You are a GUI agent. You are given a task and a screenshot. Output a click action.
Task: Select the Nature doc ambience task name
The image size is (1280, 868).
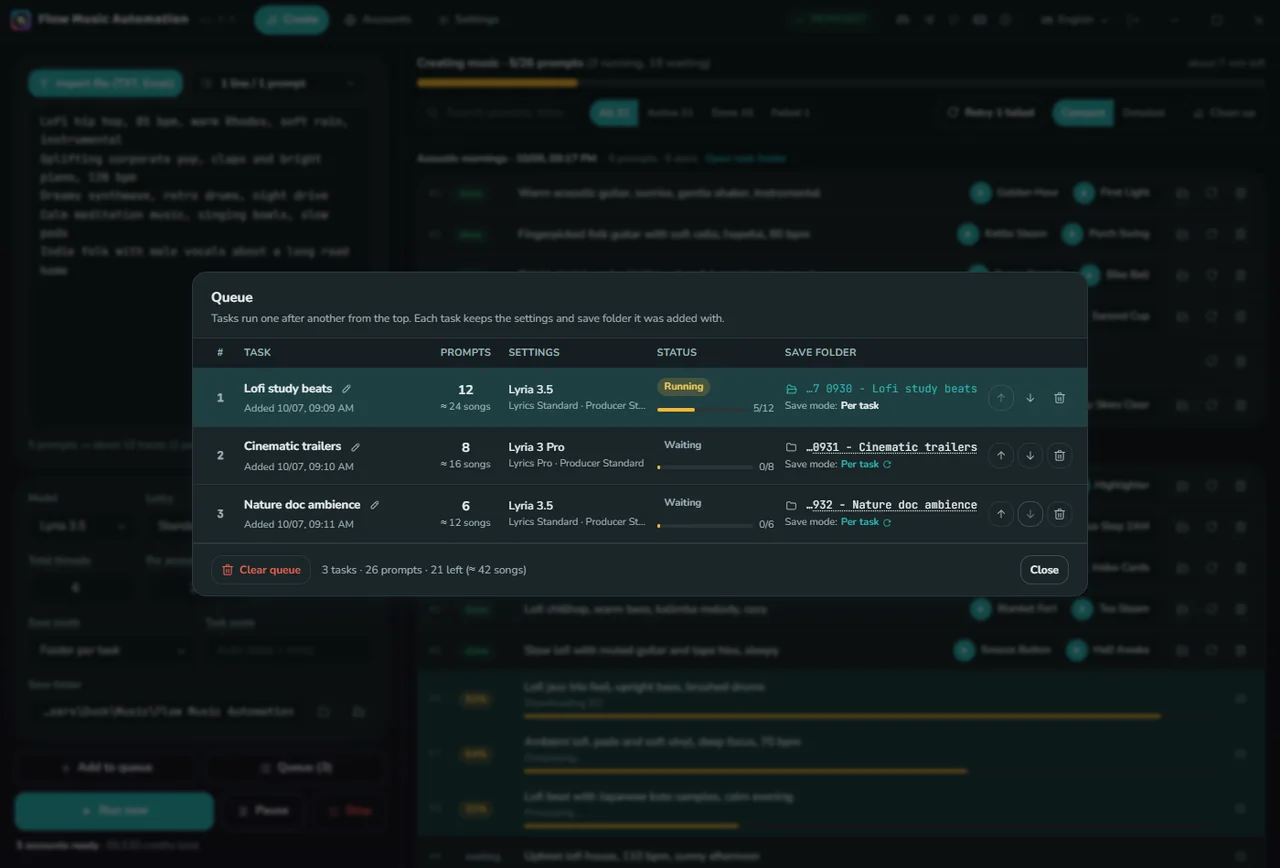tap(302, 505)
